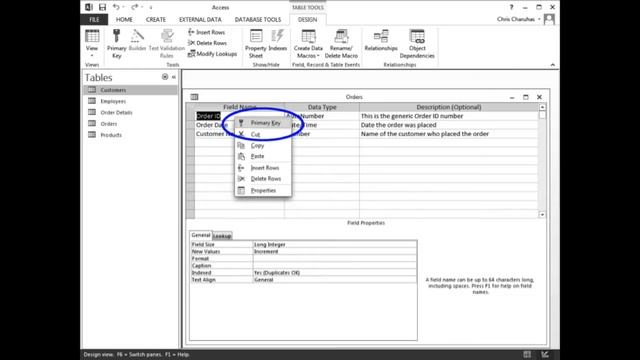640x360 pixels.
Task: Open the EXTERNAL DATA tab
Action: click(x=200, y=20)
